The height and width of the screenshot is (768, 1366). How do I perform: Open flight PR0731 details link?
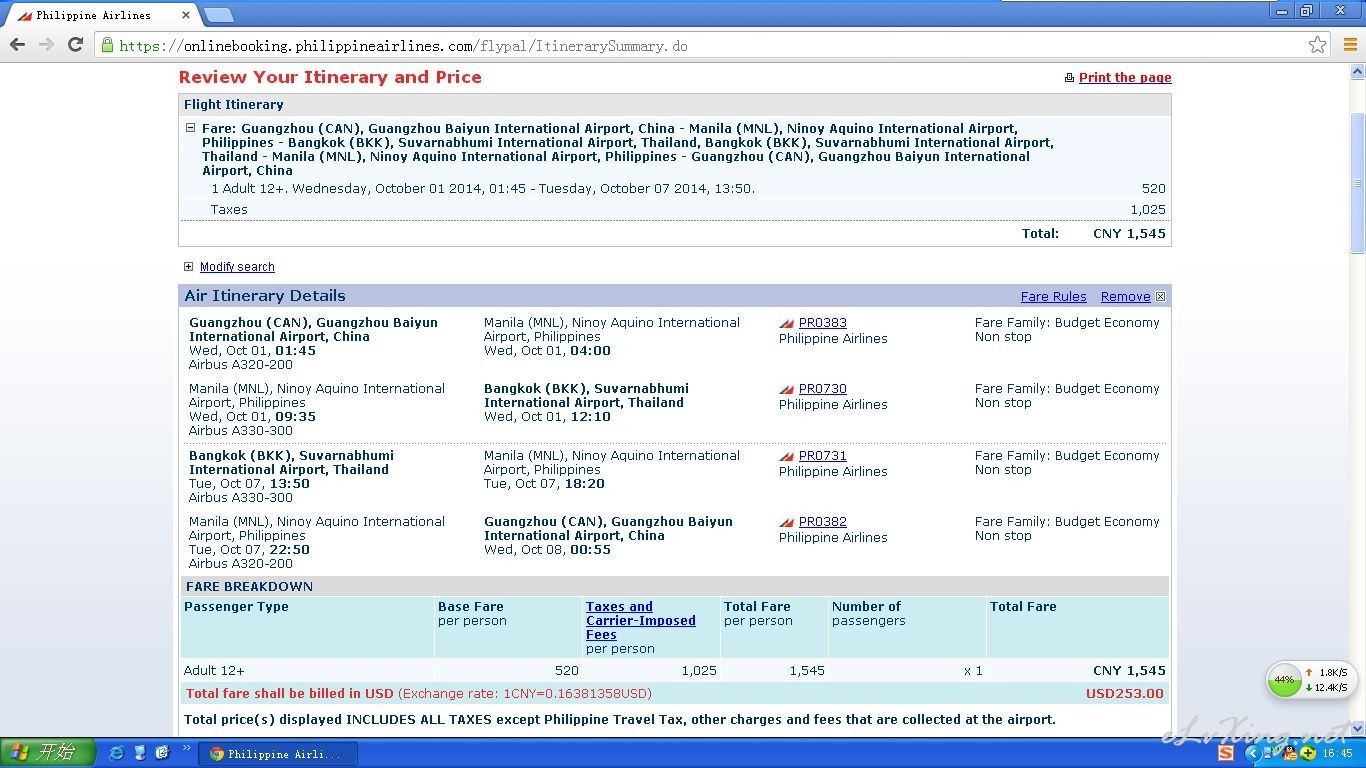[x=822, y=456]
